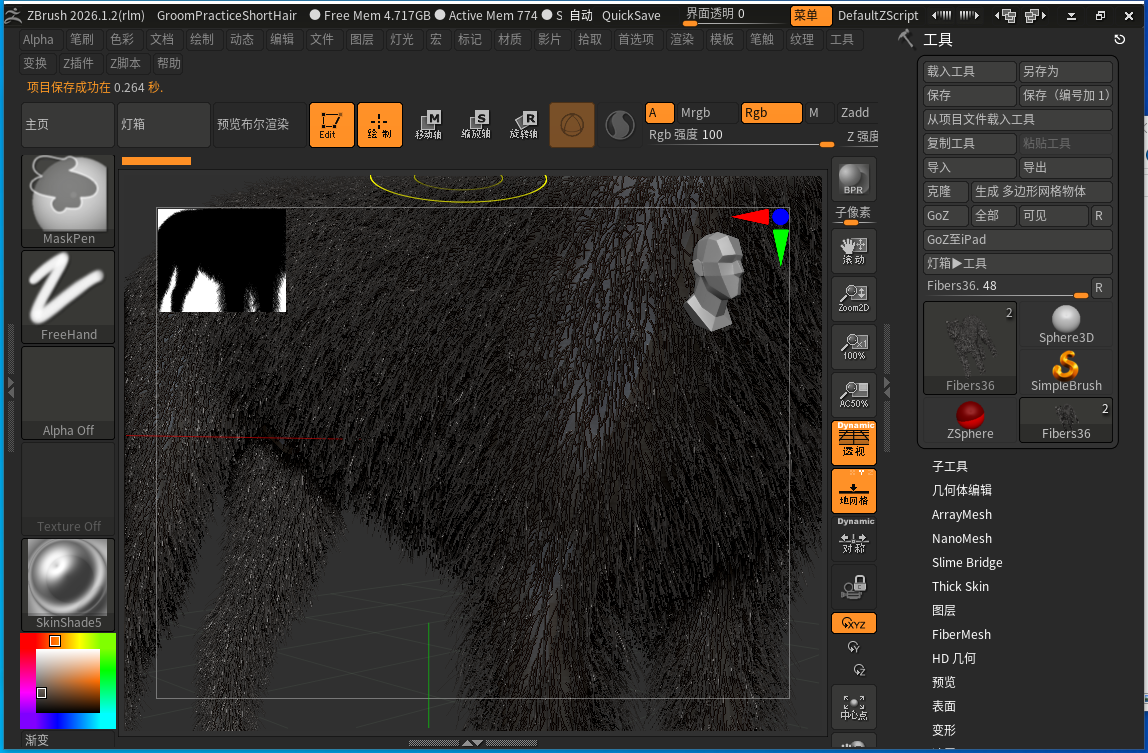Expand the 几何体编辑 Geometry subpalette

[x=963, y=490]
